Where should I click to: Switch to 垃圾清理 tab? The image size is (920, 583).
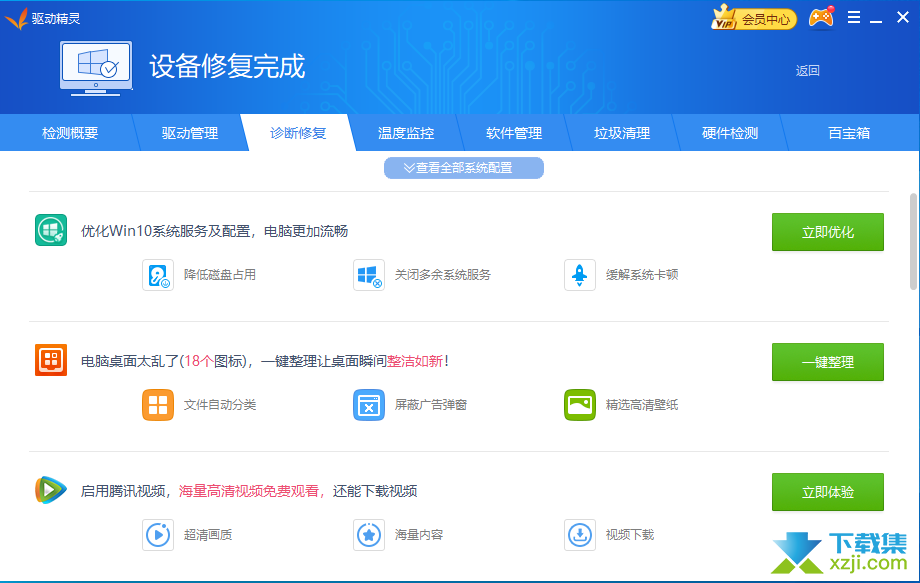pyautogui.click(x=621, y=133)
